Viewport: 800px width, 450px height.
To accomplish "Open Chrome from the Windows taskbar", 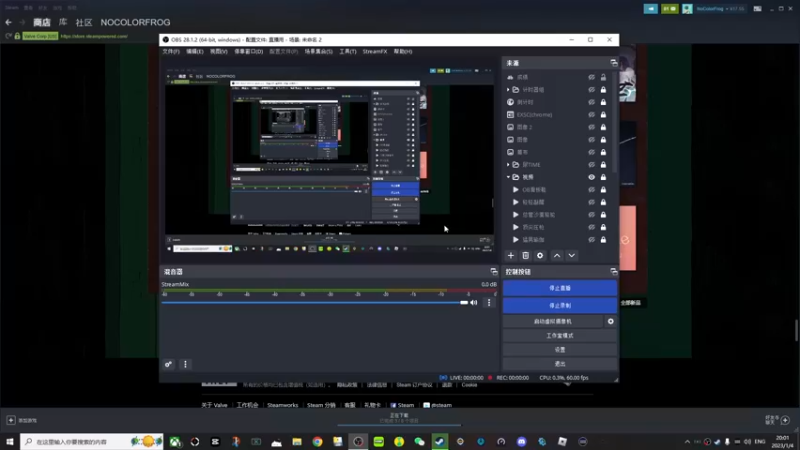I will click(317, 442).
